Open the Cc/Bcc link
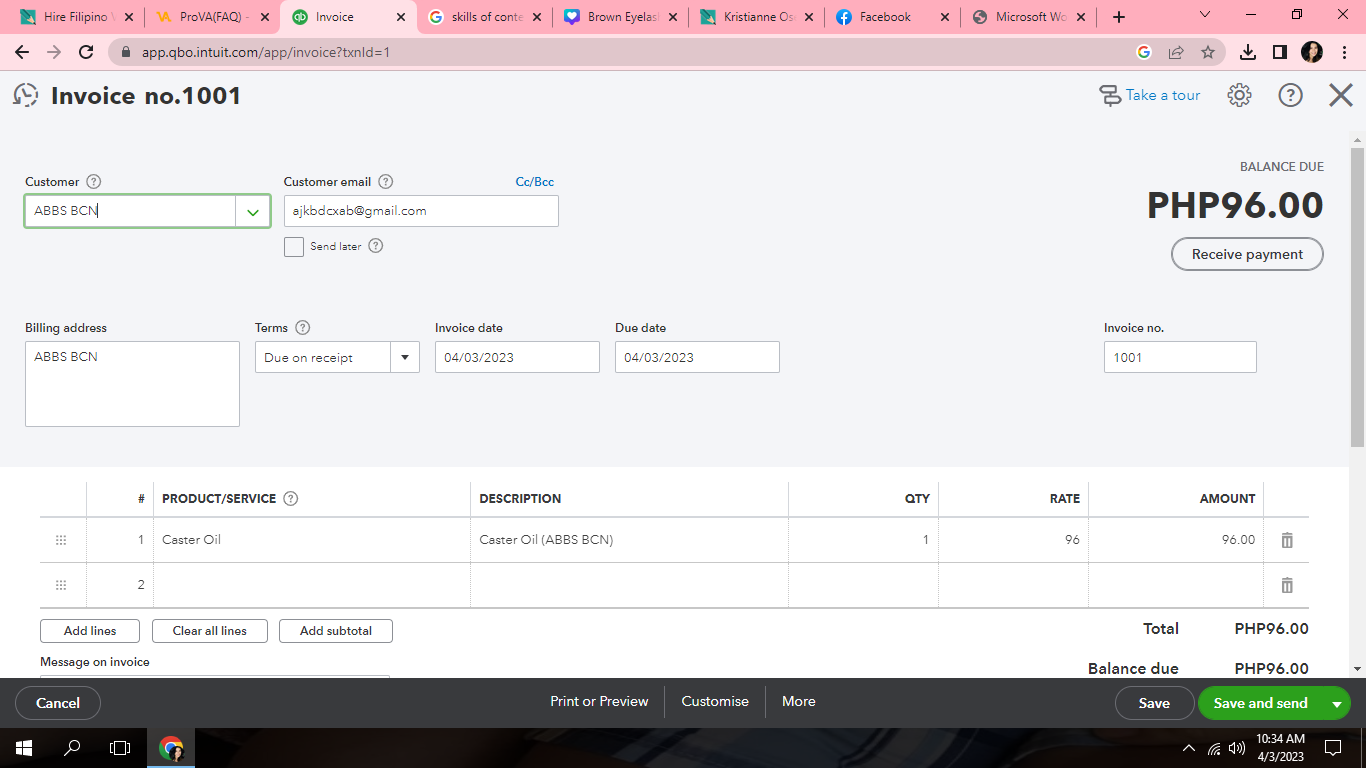Viewport: 1366px width, 768px height. (535, 182)
